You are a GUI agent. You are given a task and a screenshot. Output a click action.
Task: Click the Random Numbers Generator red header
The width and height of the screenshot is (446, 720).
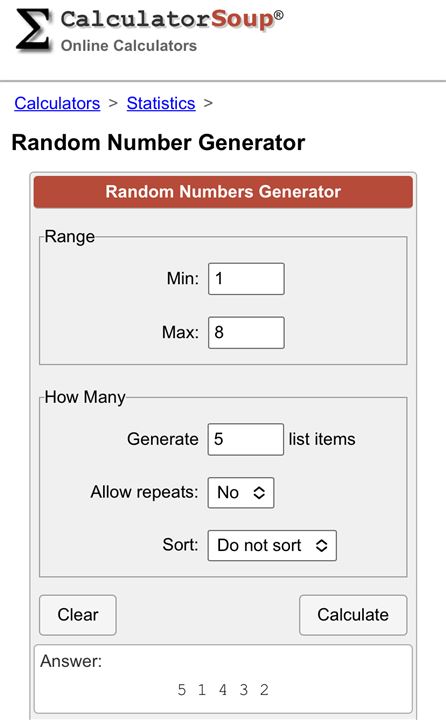tap(223, 191)
